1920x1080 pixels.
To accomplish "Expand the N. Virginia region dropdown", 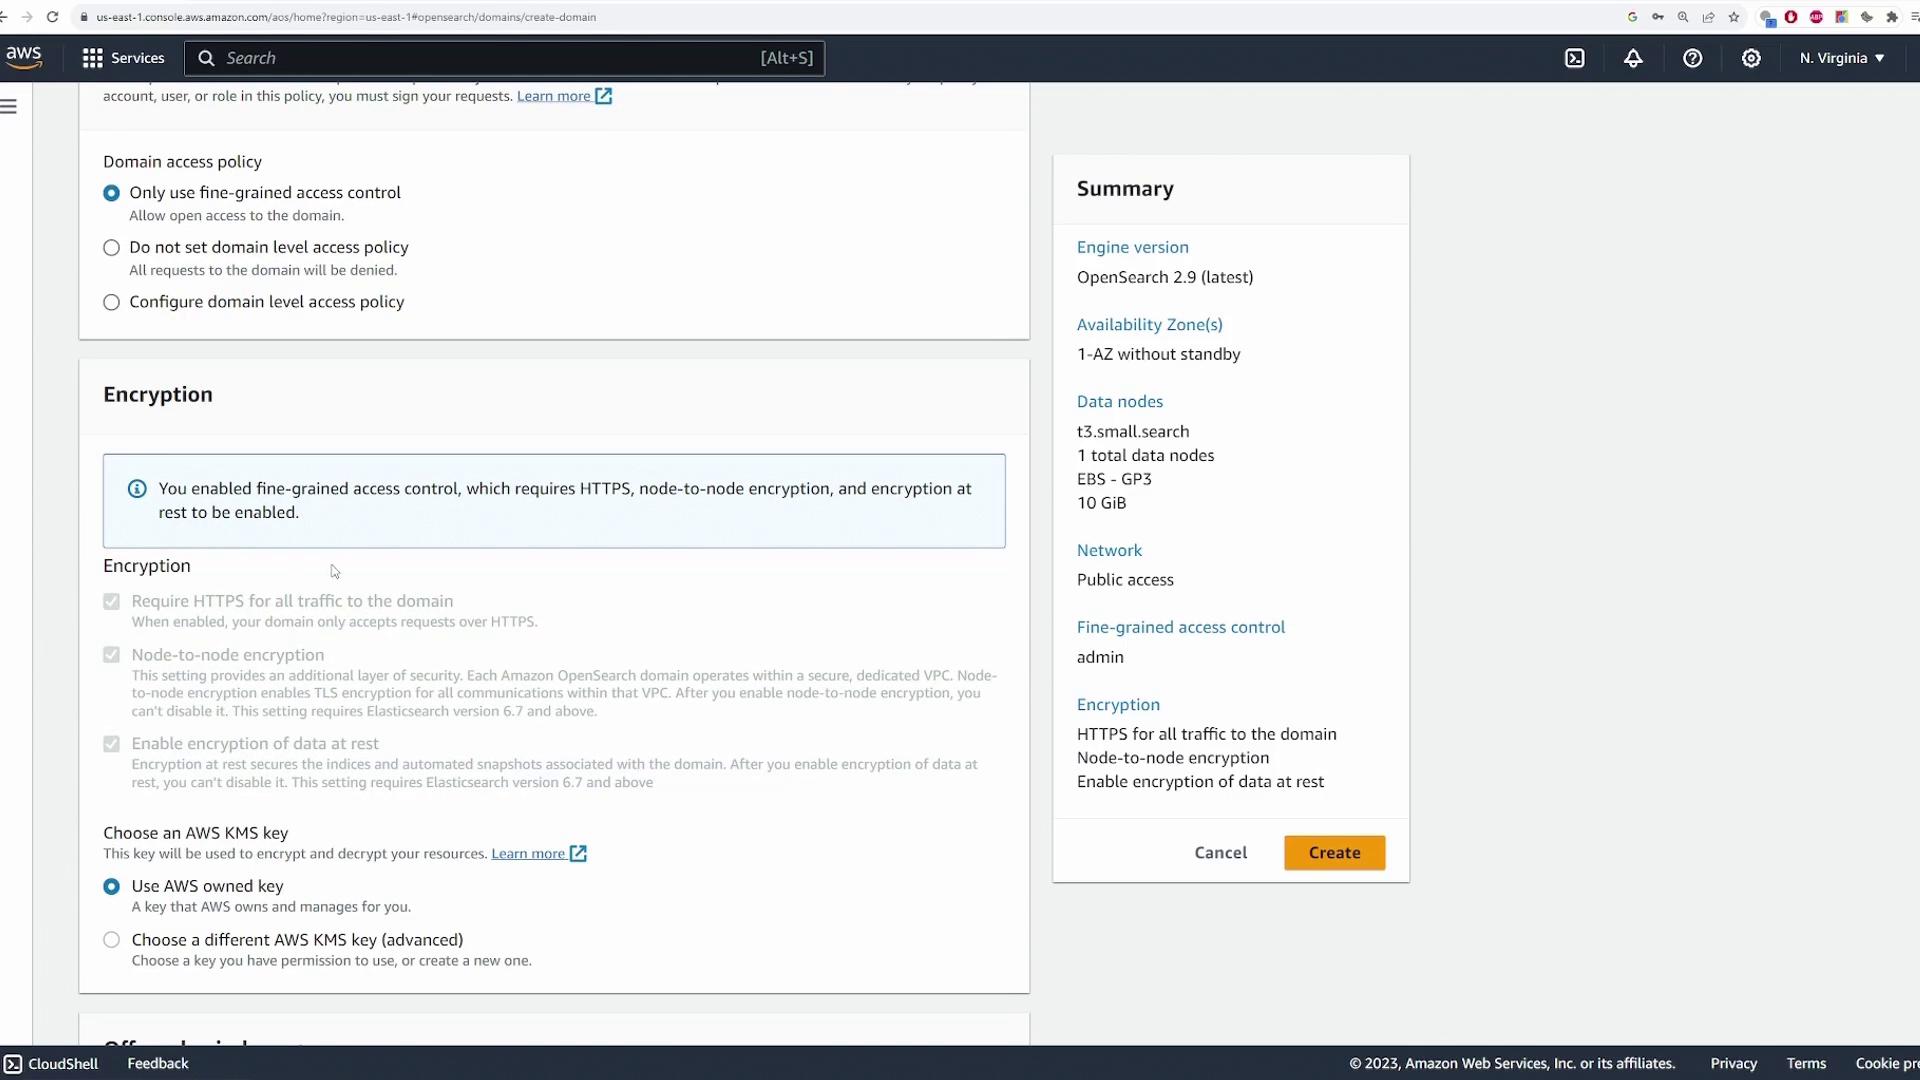I will tap(1841, 58).
